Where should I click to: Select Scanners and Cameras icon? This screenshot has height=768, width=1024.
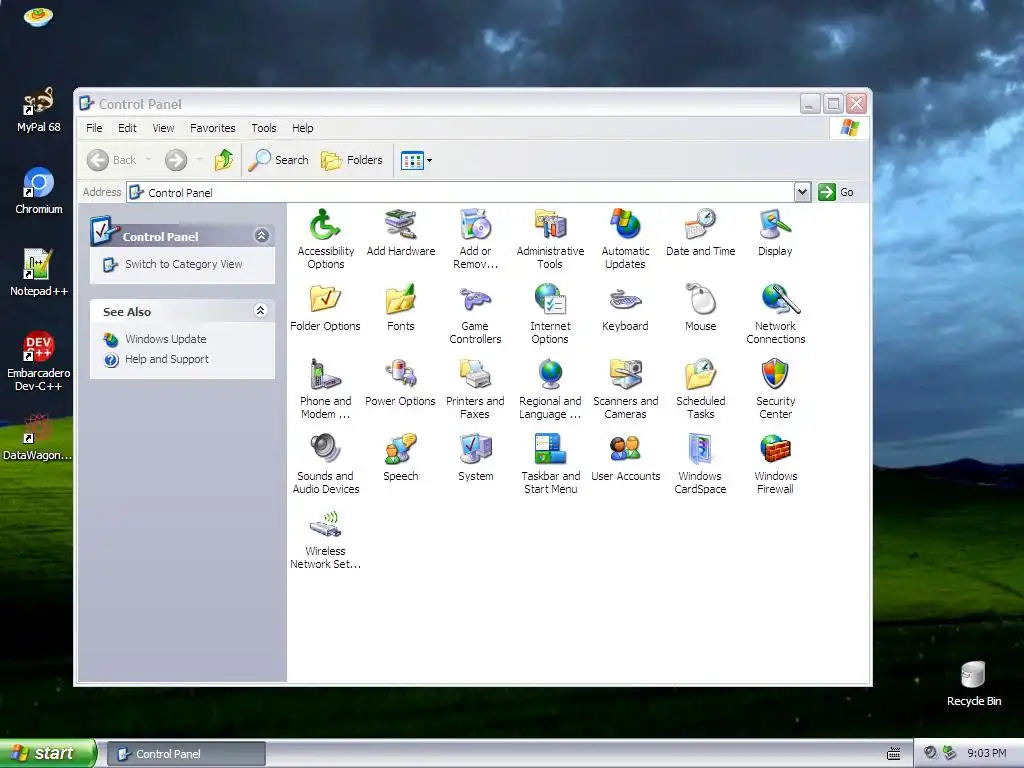point(625,389)
